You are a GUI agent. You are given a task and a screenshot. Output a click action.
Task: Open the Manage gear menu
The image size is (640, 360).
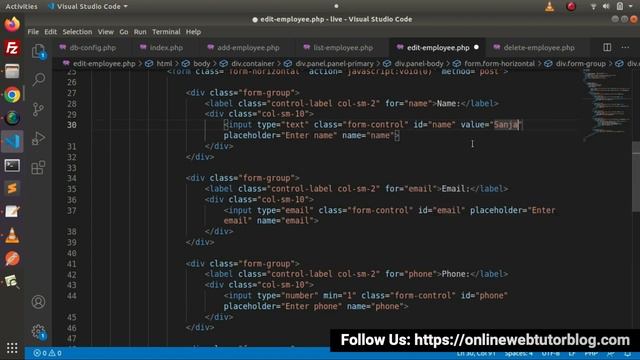(x=38, y=331)
